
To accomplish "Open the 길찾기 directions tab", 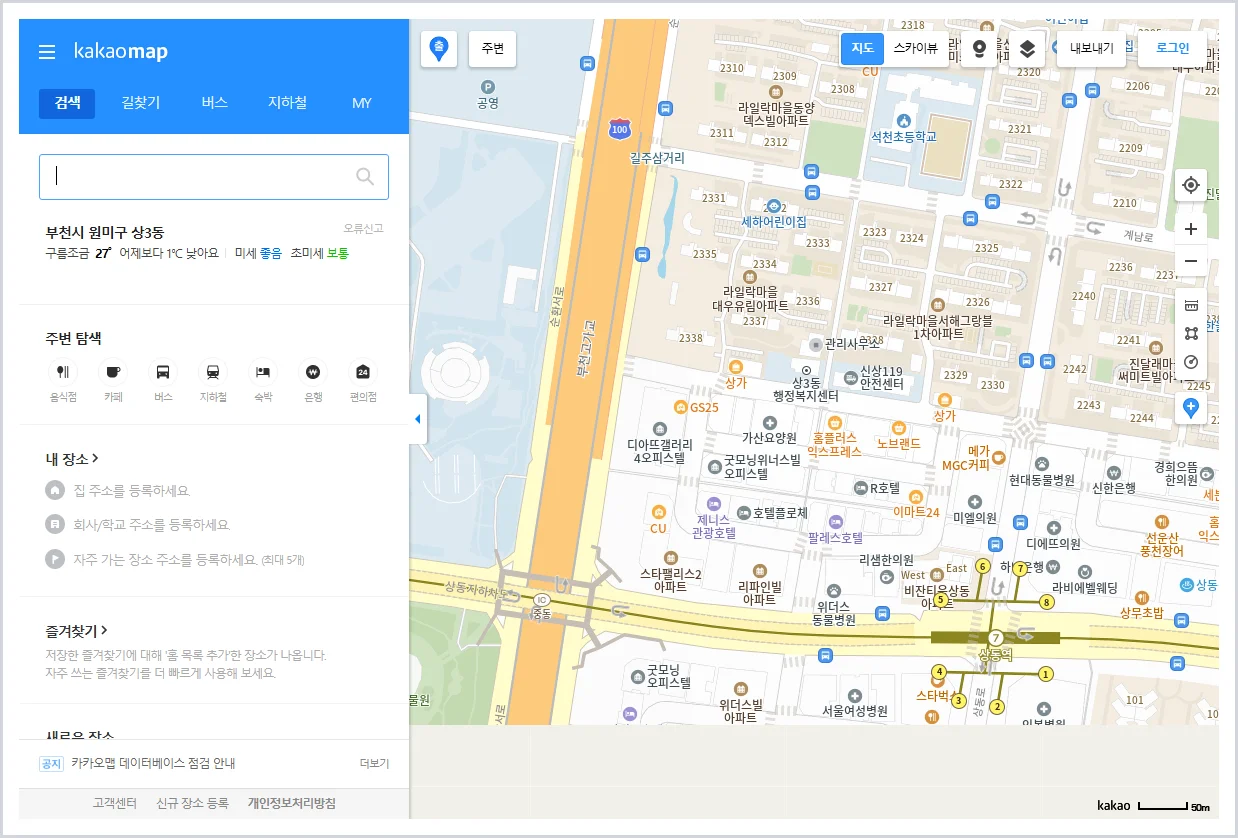I will [140, 103].
